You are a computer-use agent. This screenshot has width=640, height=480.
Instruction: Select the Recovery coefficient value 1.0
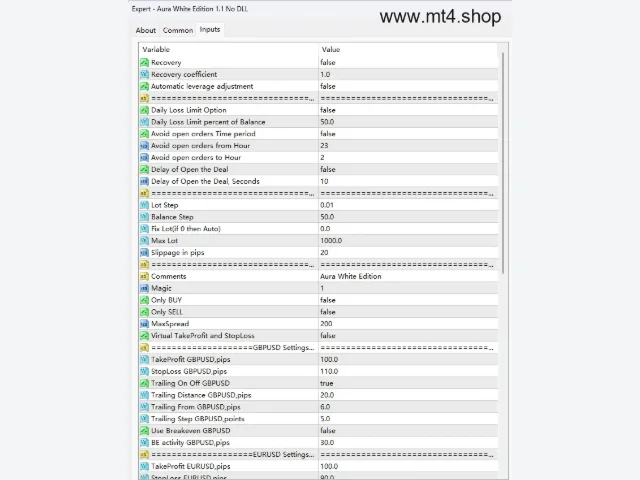(x=325, y=74)
